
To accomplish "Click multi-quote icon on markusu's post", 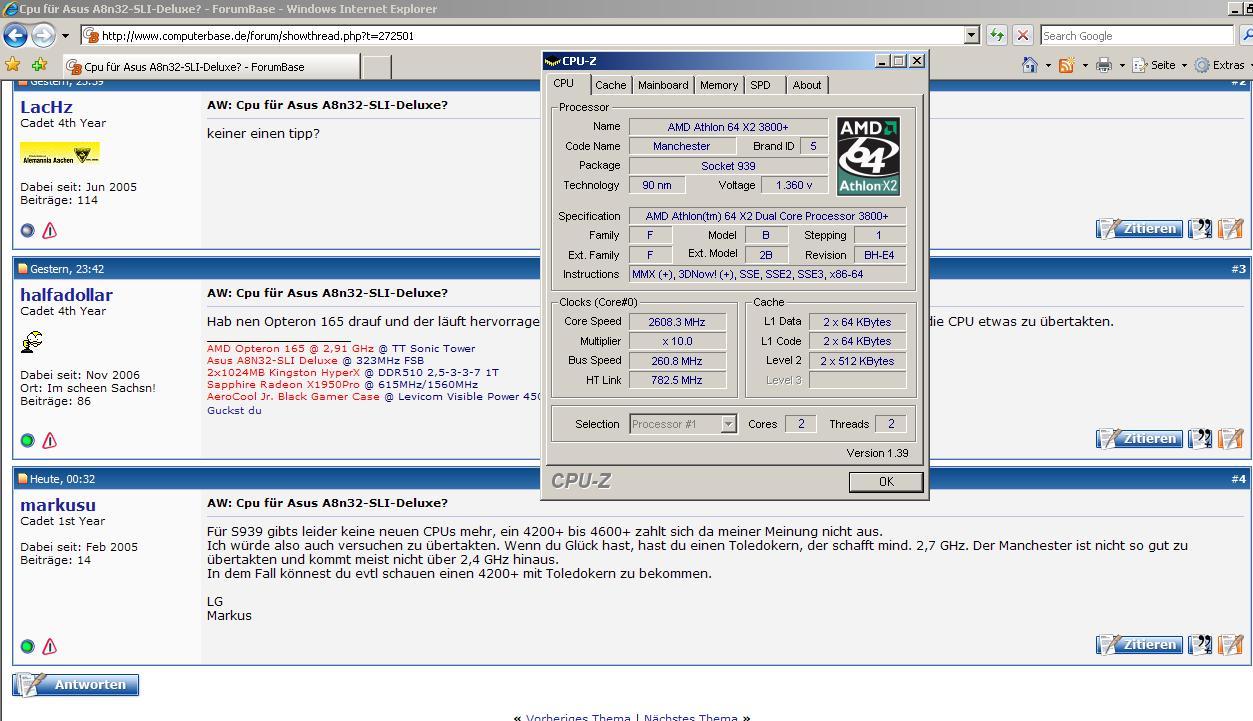I will point(1200,645).
